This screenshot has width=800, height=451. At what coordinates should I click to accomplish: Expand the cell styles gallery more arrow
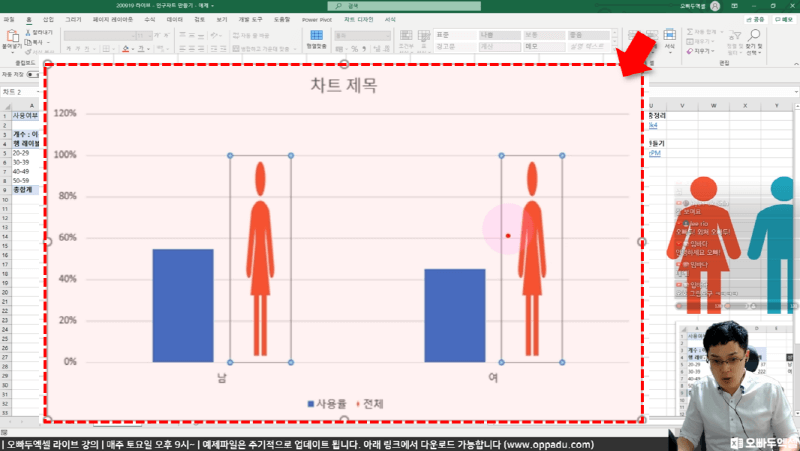[614, 48]
